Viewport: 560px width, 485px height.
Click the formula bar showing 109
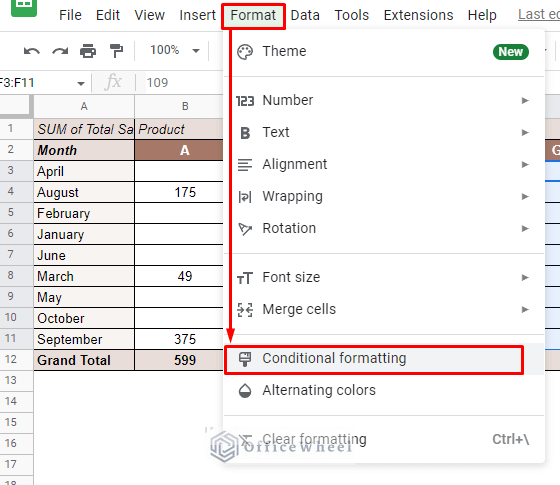tap(184, 83)
